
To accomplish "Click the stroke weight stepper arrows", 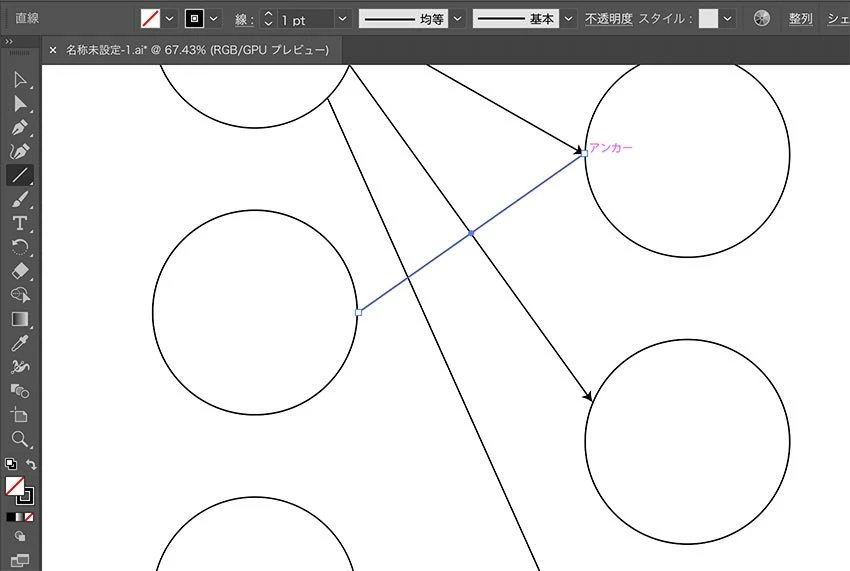I will click(x=268, y=18).
